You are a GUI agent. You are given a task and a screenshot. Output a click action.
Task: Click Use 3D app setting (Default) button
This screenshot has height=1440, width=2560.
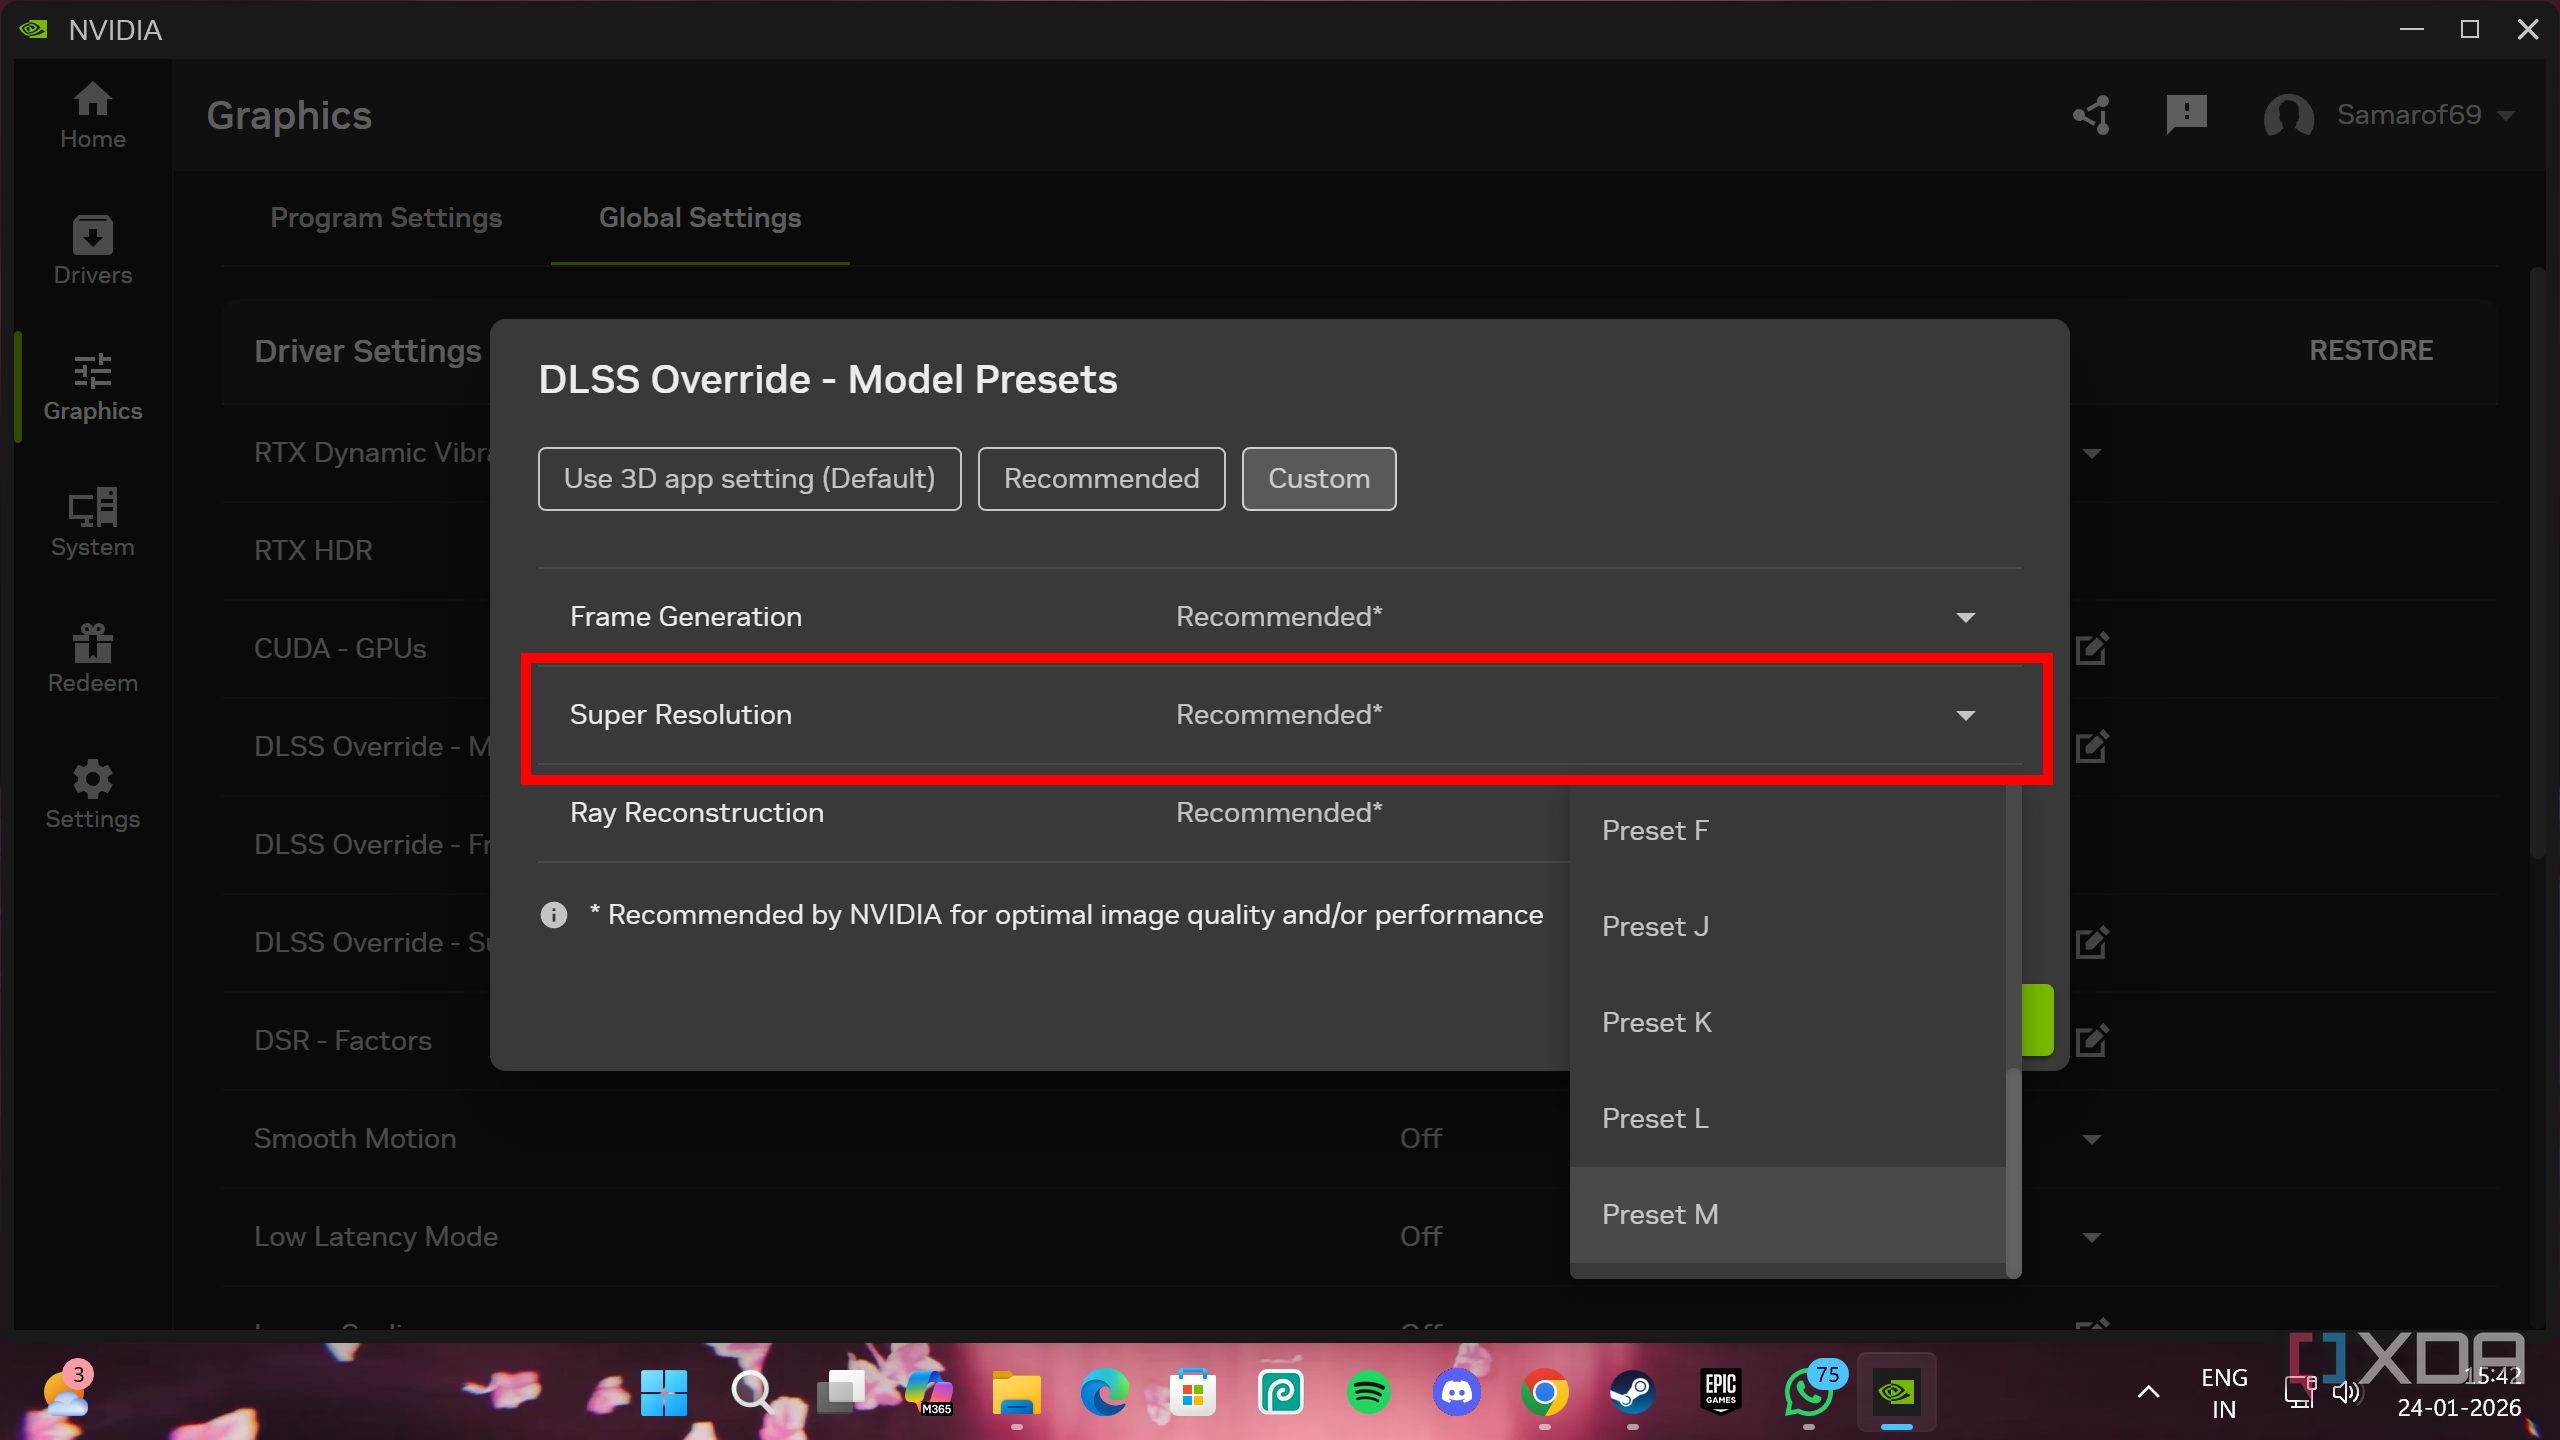click(749, 479)
